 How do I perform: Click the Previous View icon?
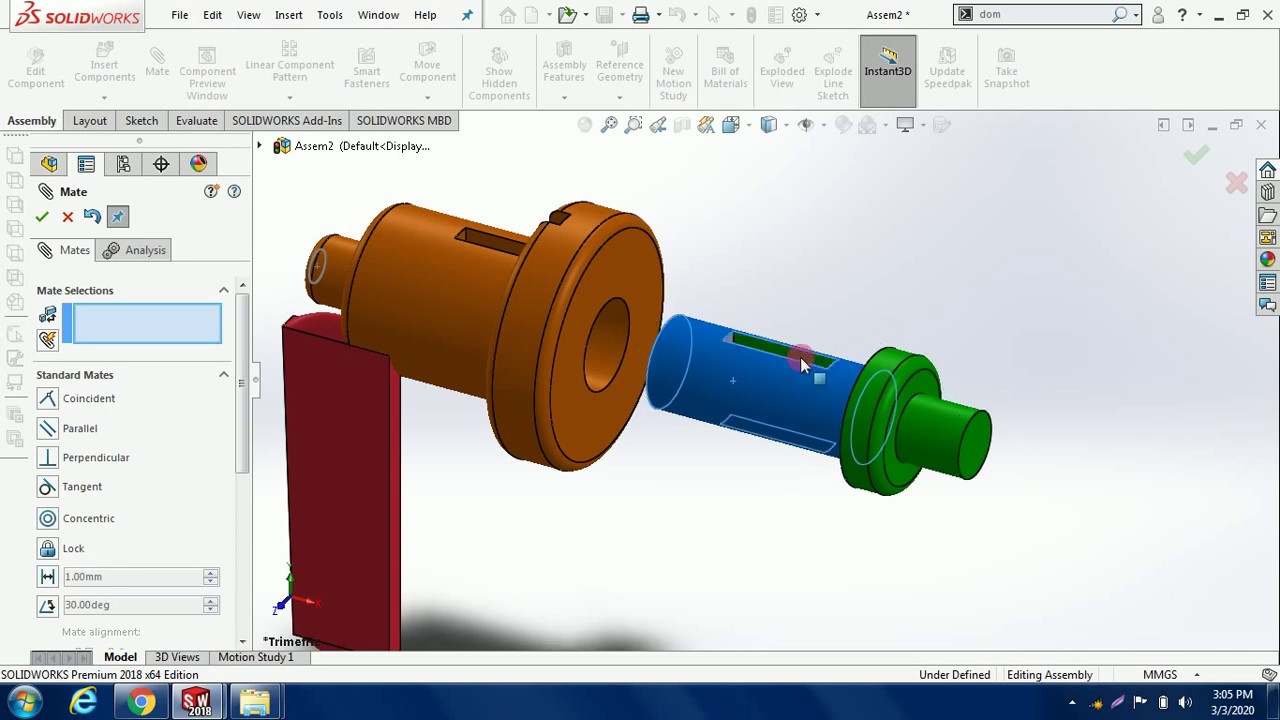(x=658, y=125)
